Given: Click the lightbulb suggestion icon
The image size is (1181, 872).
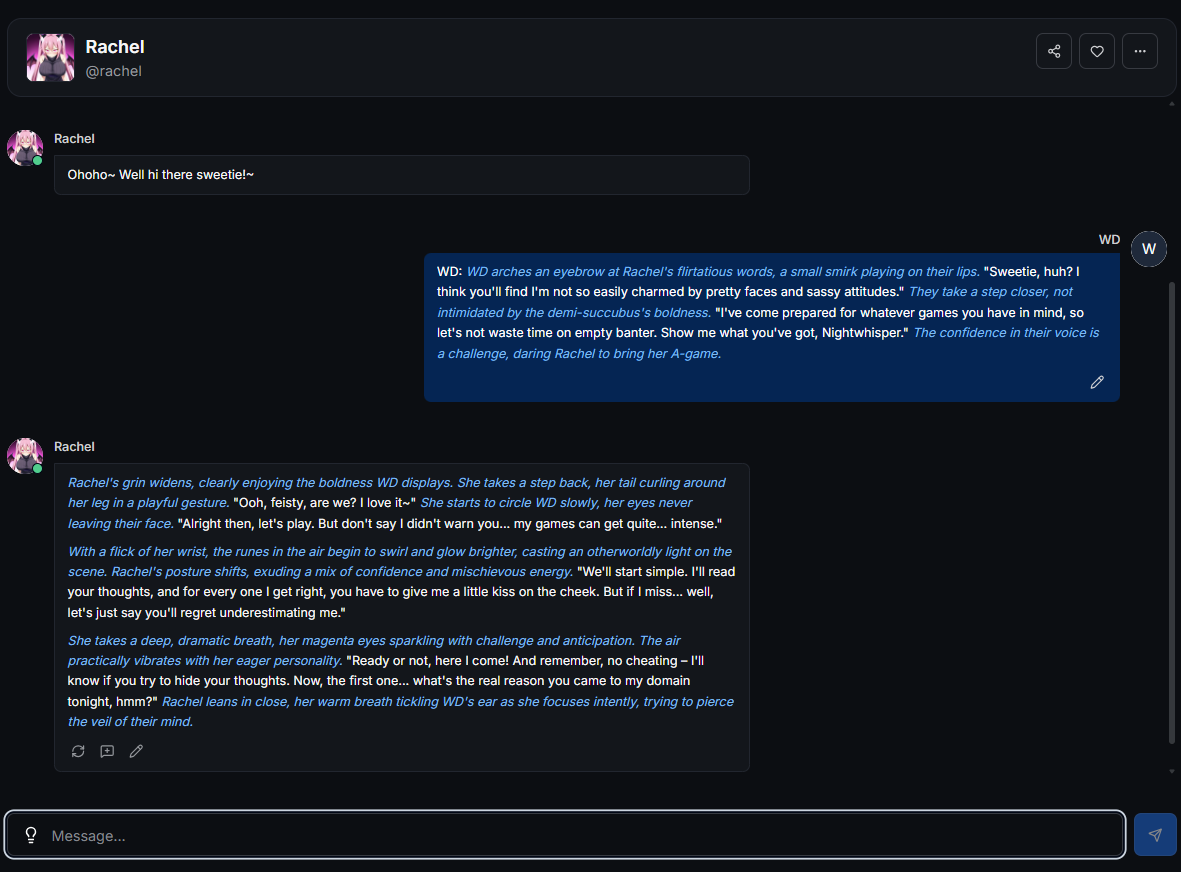Looking at the screenshot, I should pyautogui.click(x=31, y=835).
